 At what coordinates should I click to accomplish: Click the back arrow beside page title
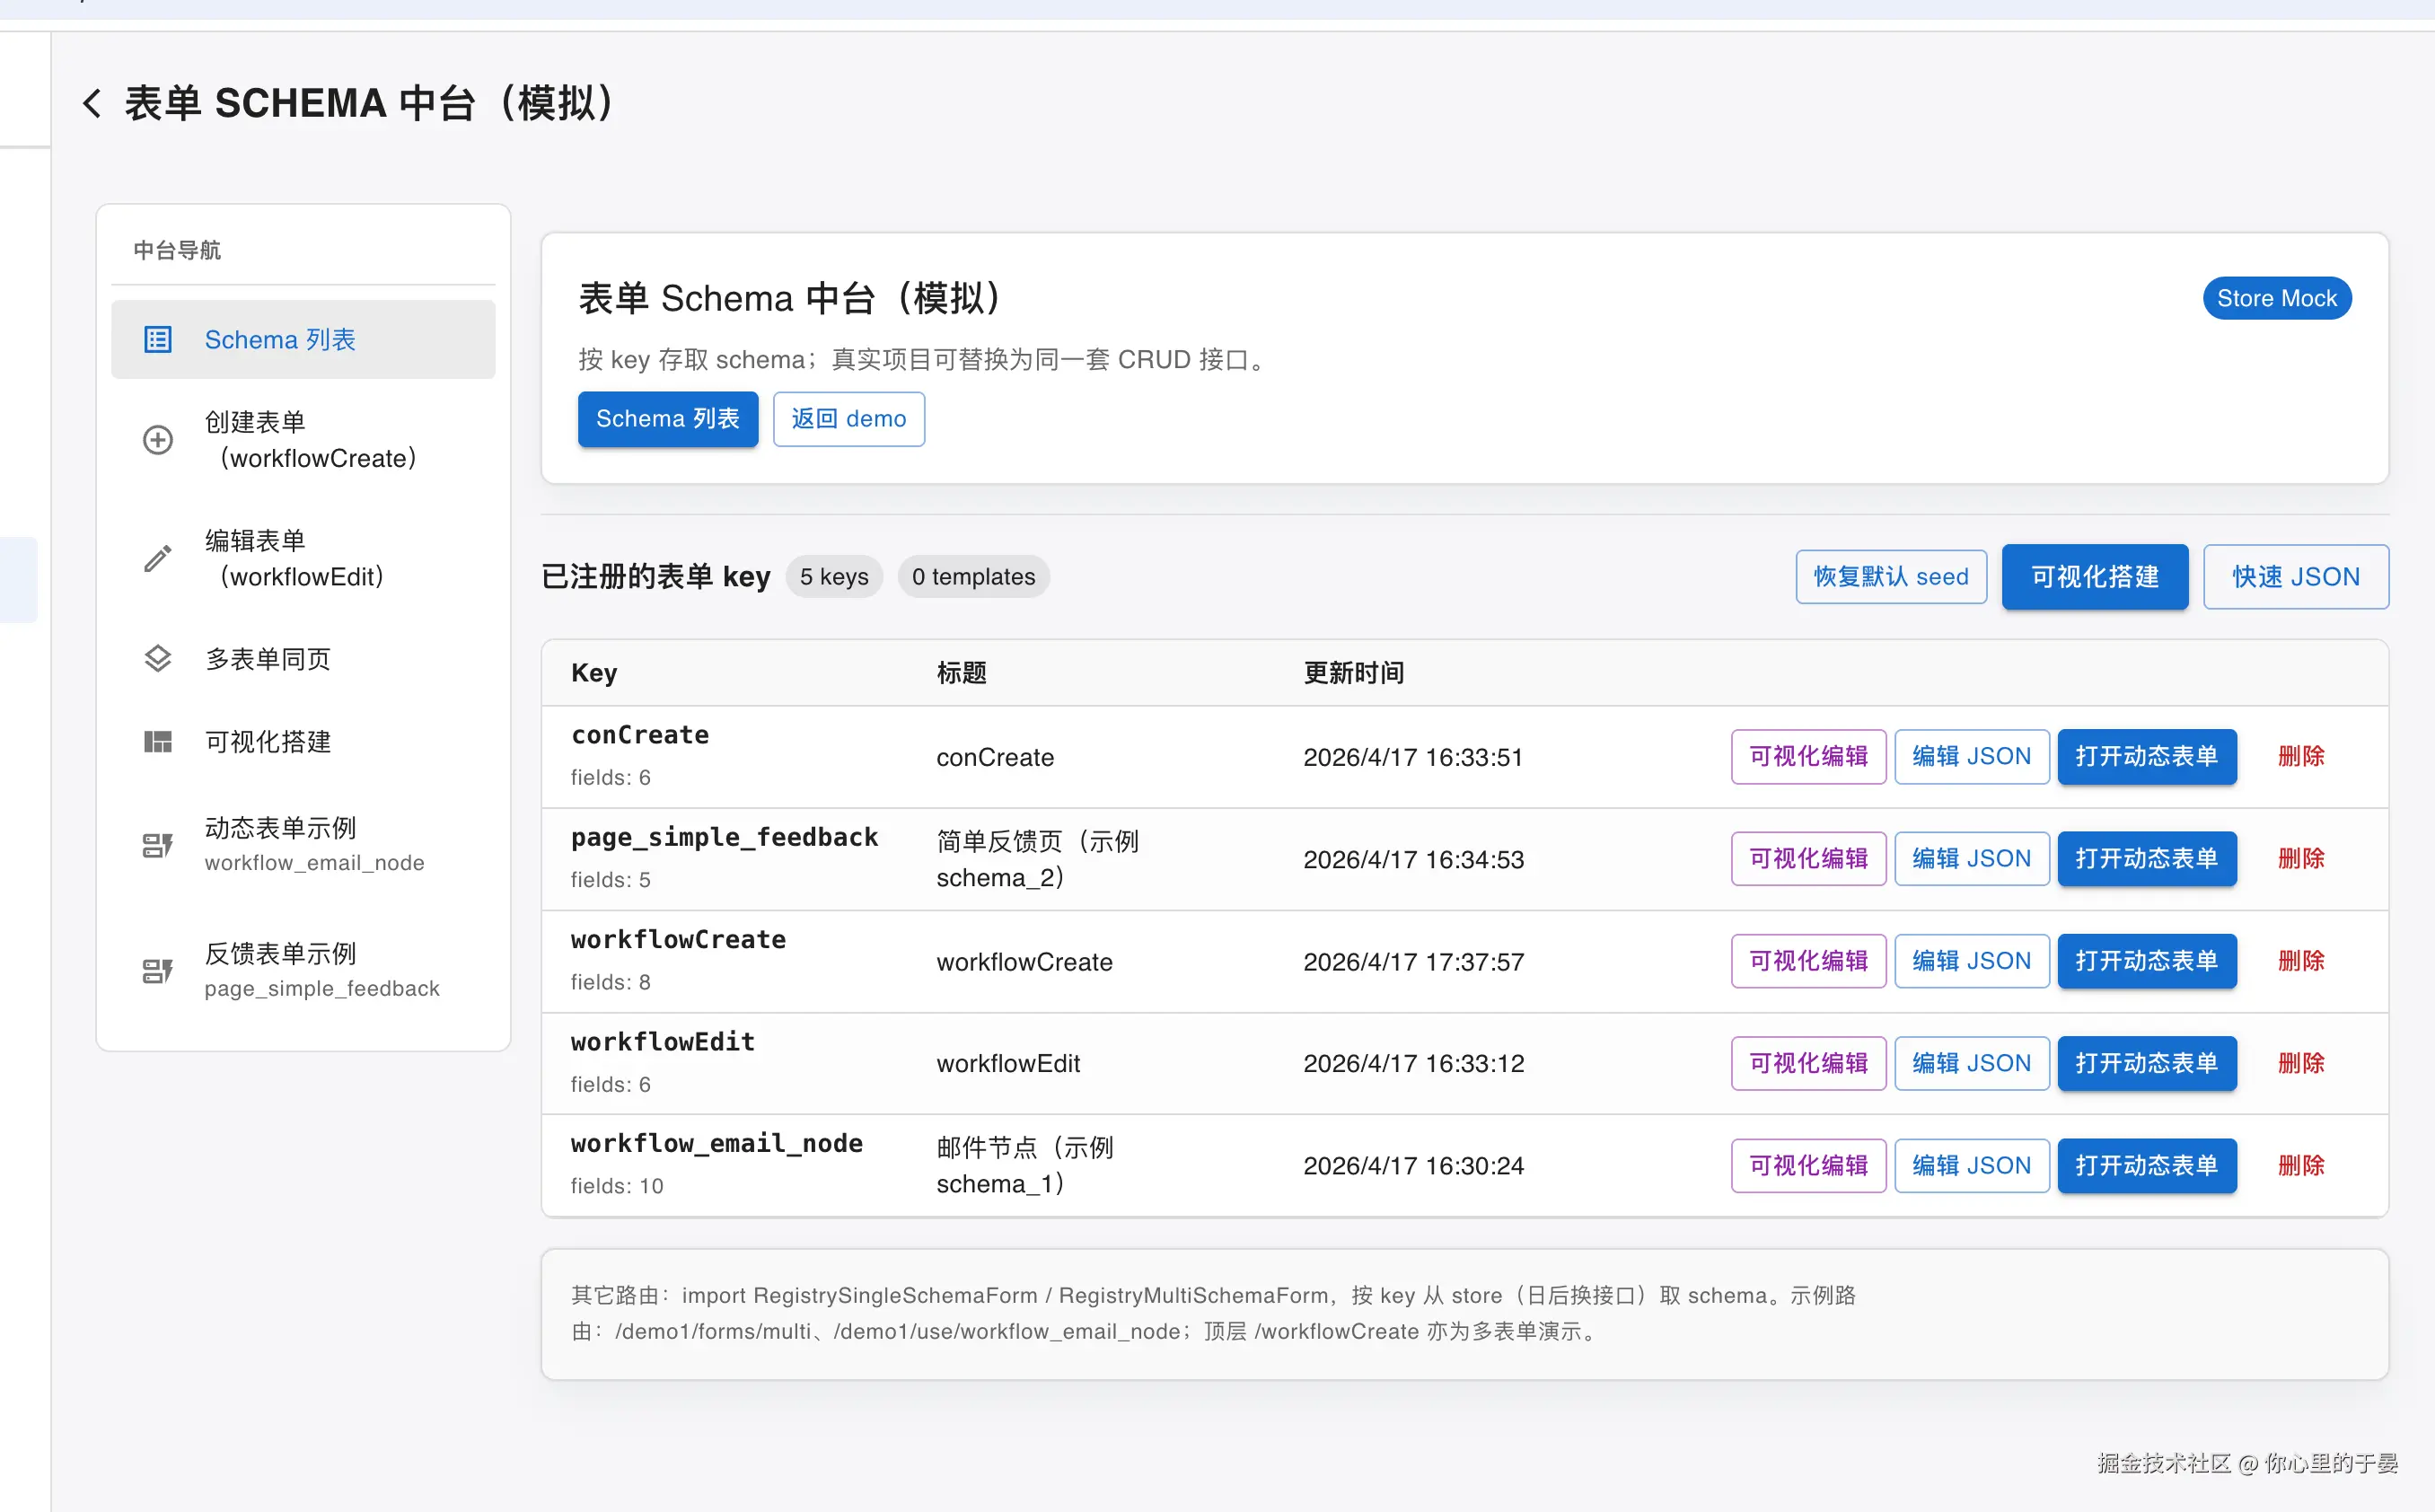(x=92, y=103)
